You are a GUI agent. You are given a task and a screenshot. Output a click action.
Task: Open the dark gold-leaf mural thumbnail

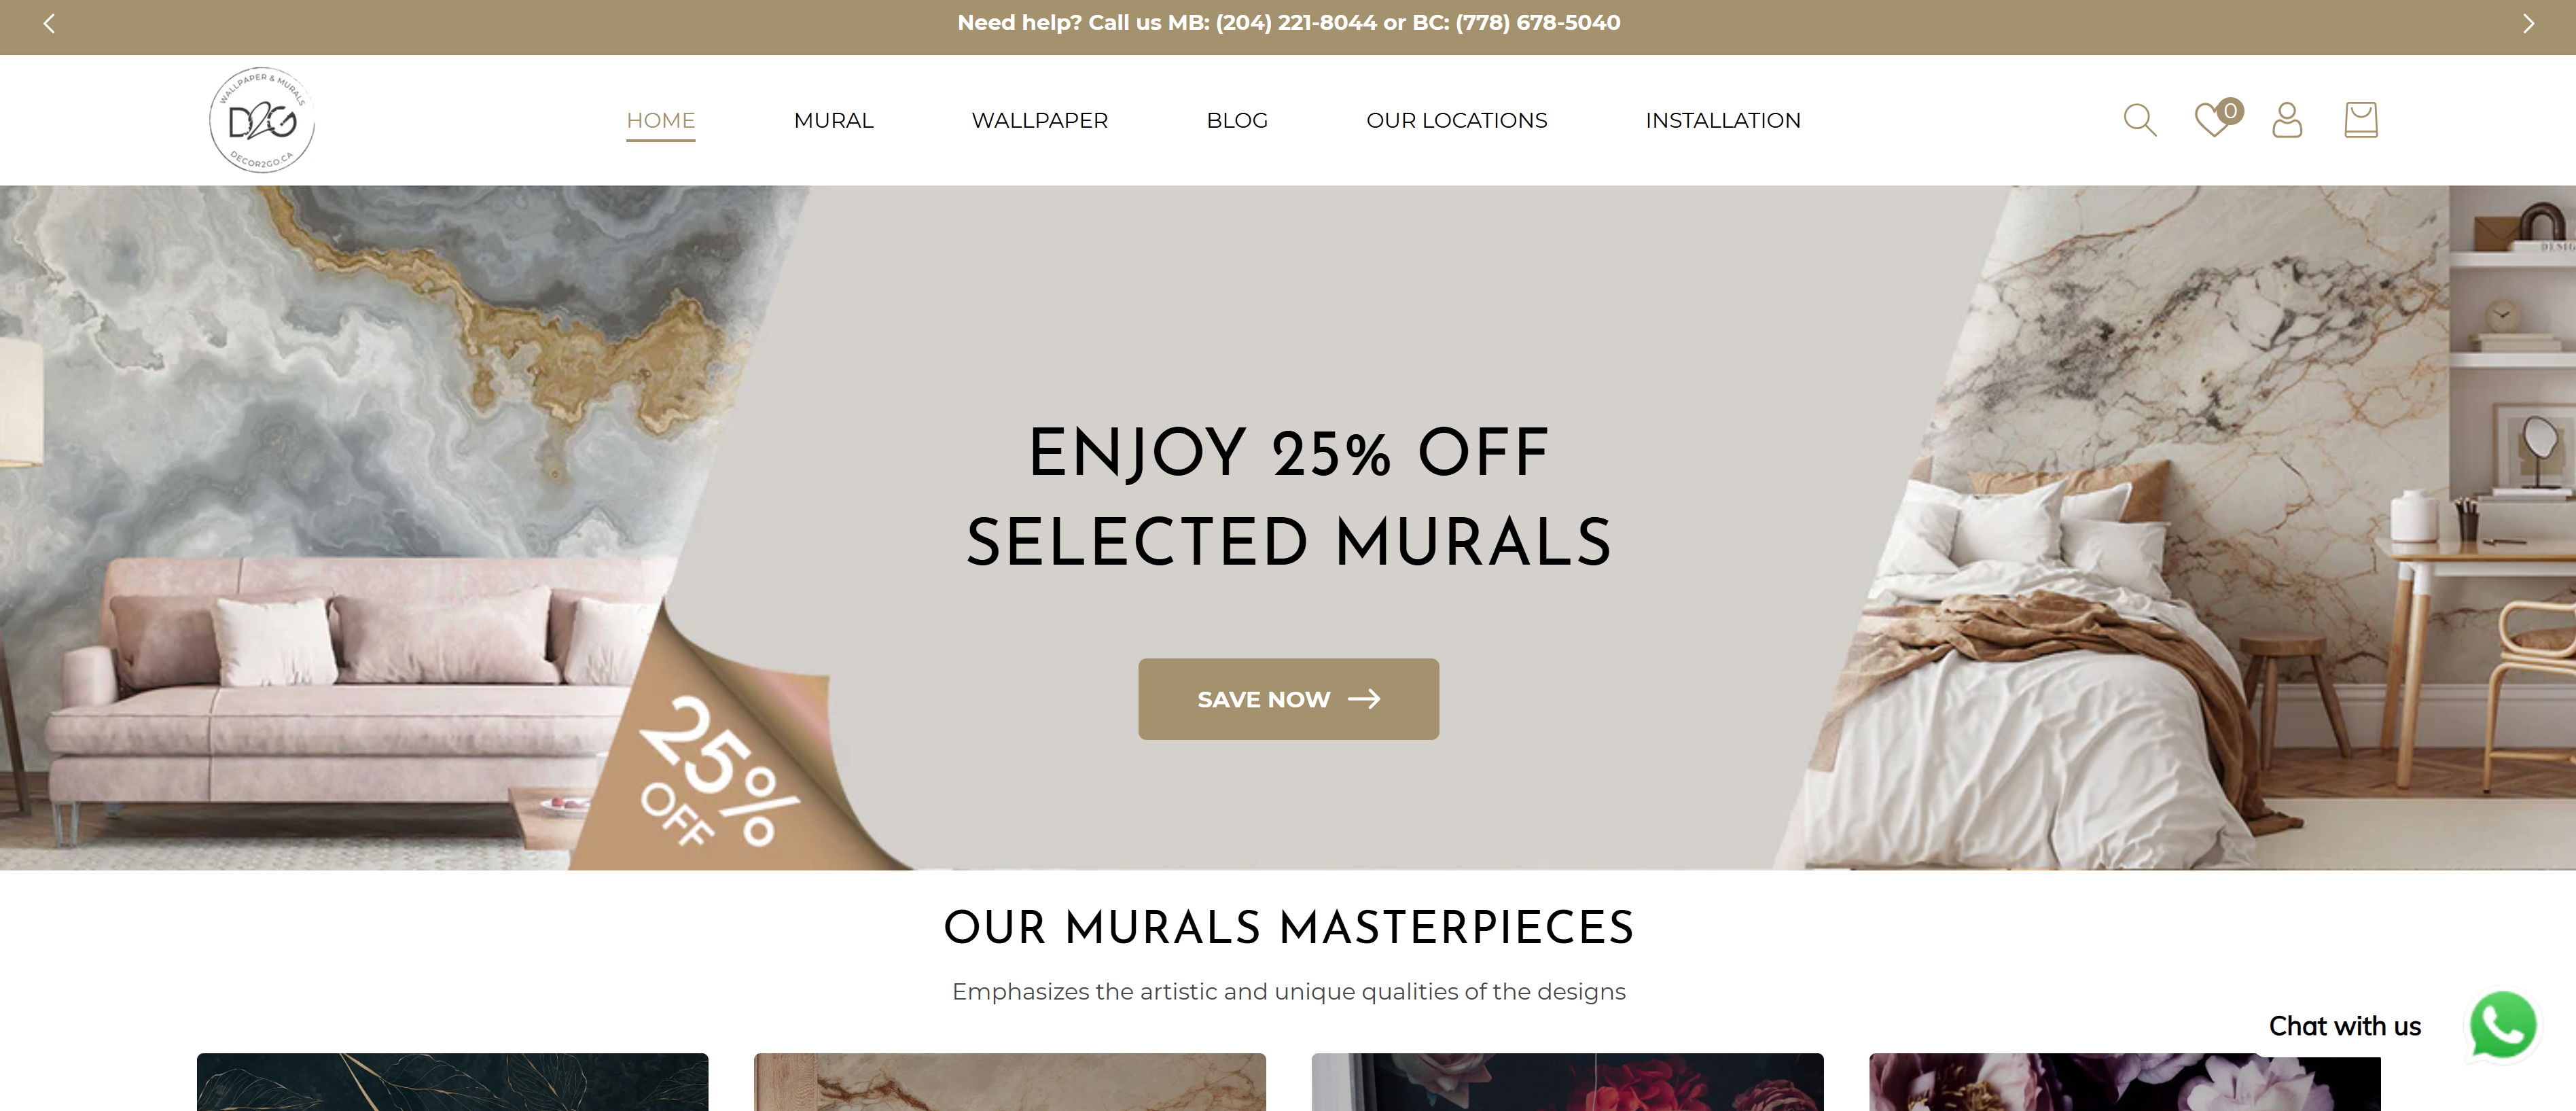(452, 1082)
